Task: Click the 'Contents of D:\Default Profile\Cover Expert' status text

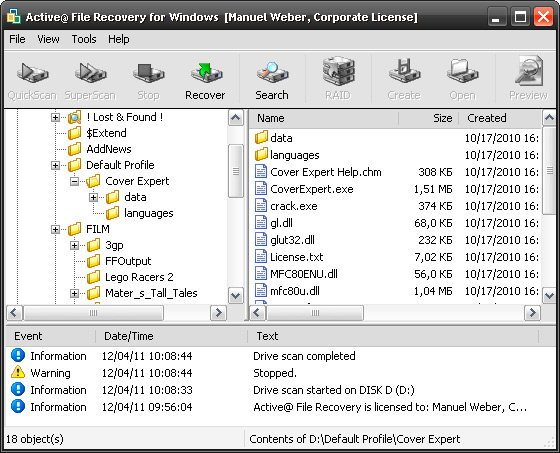Action: tap(355, 439)
